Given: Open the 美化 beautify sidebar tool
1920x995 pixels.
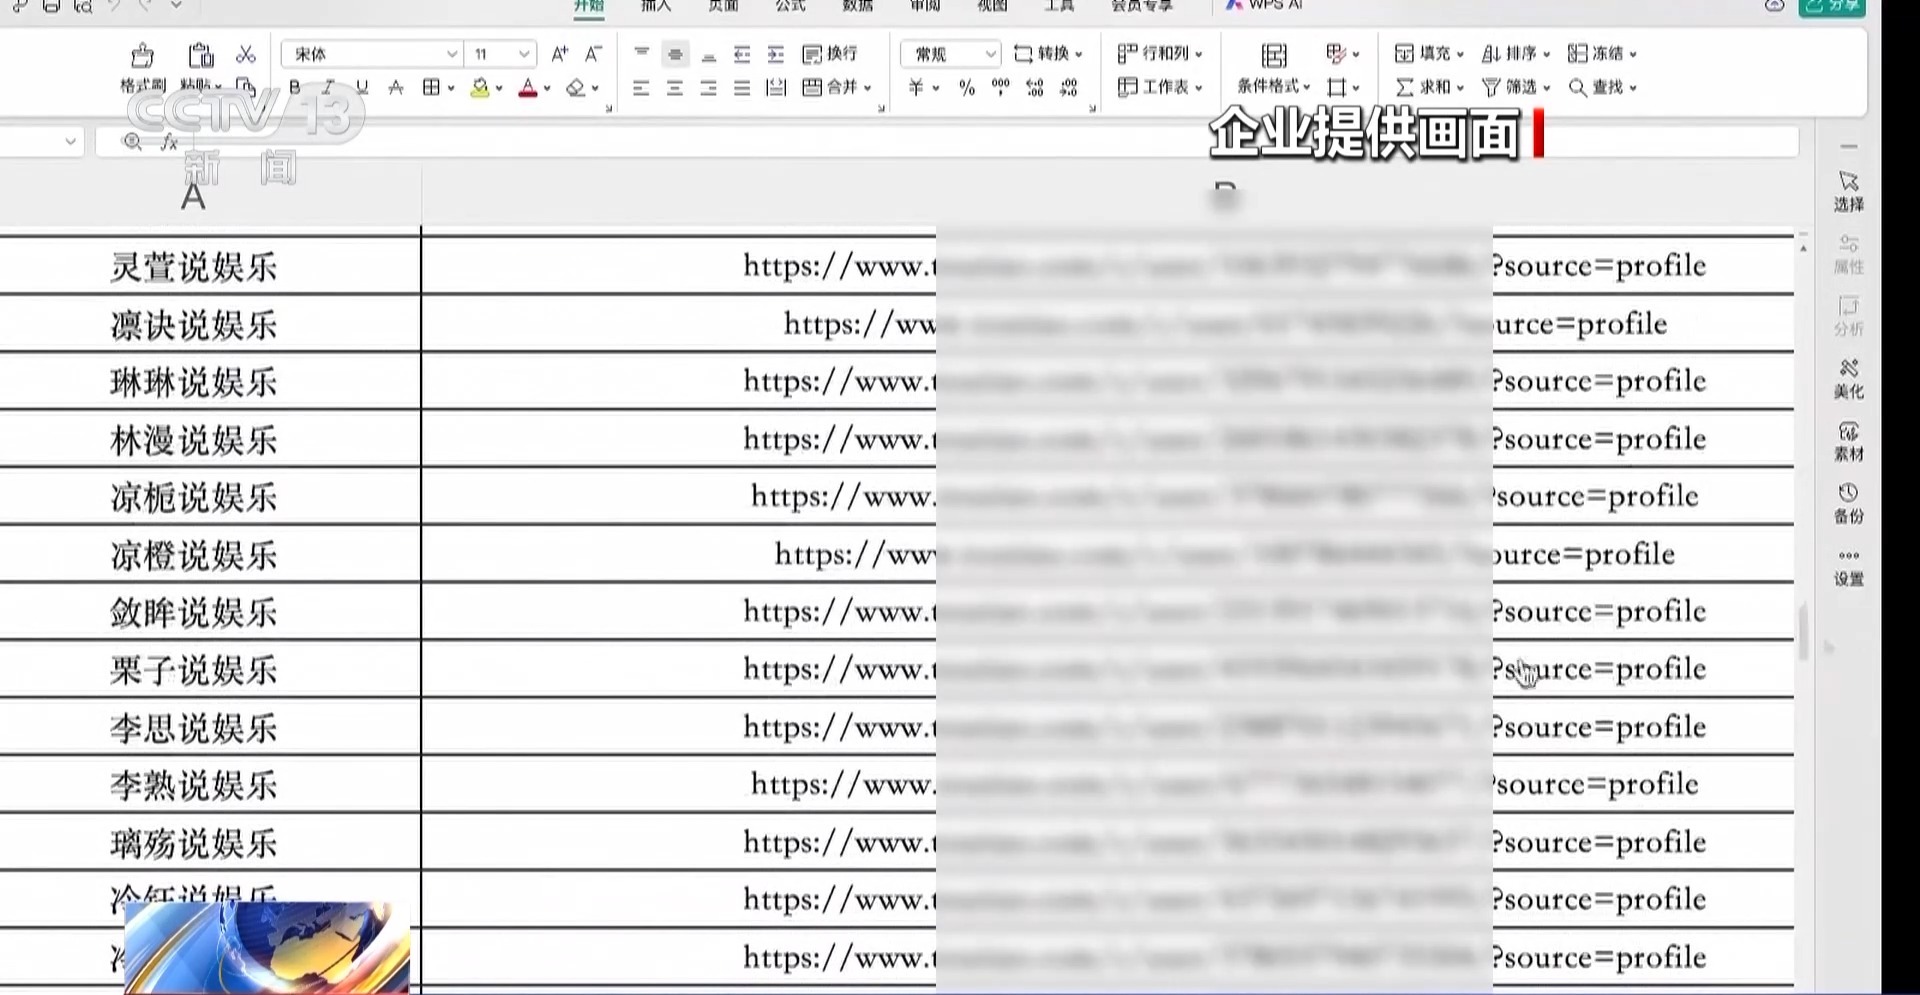Looking at the screenshot, I should (x=1848, y=378).
